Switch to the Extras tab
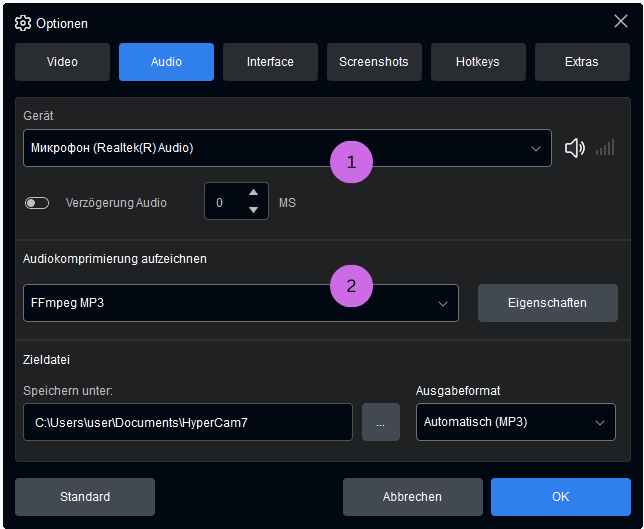Screen dimensions: 644x529 tap(582, 62)
